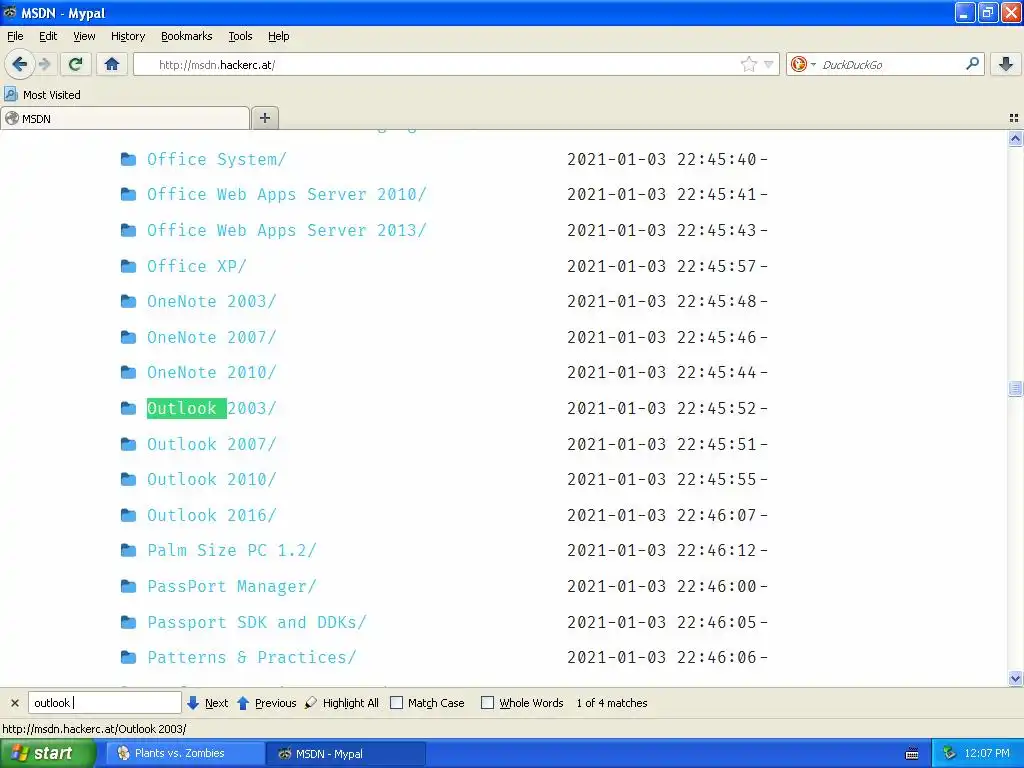Open the Office System/ folder link
Screen dimensions: 1024x768
click(x=216, y=159)
